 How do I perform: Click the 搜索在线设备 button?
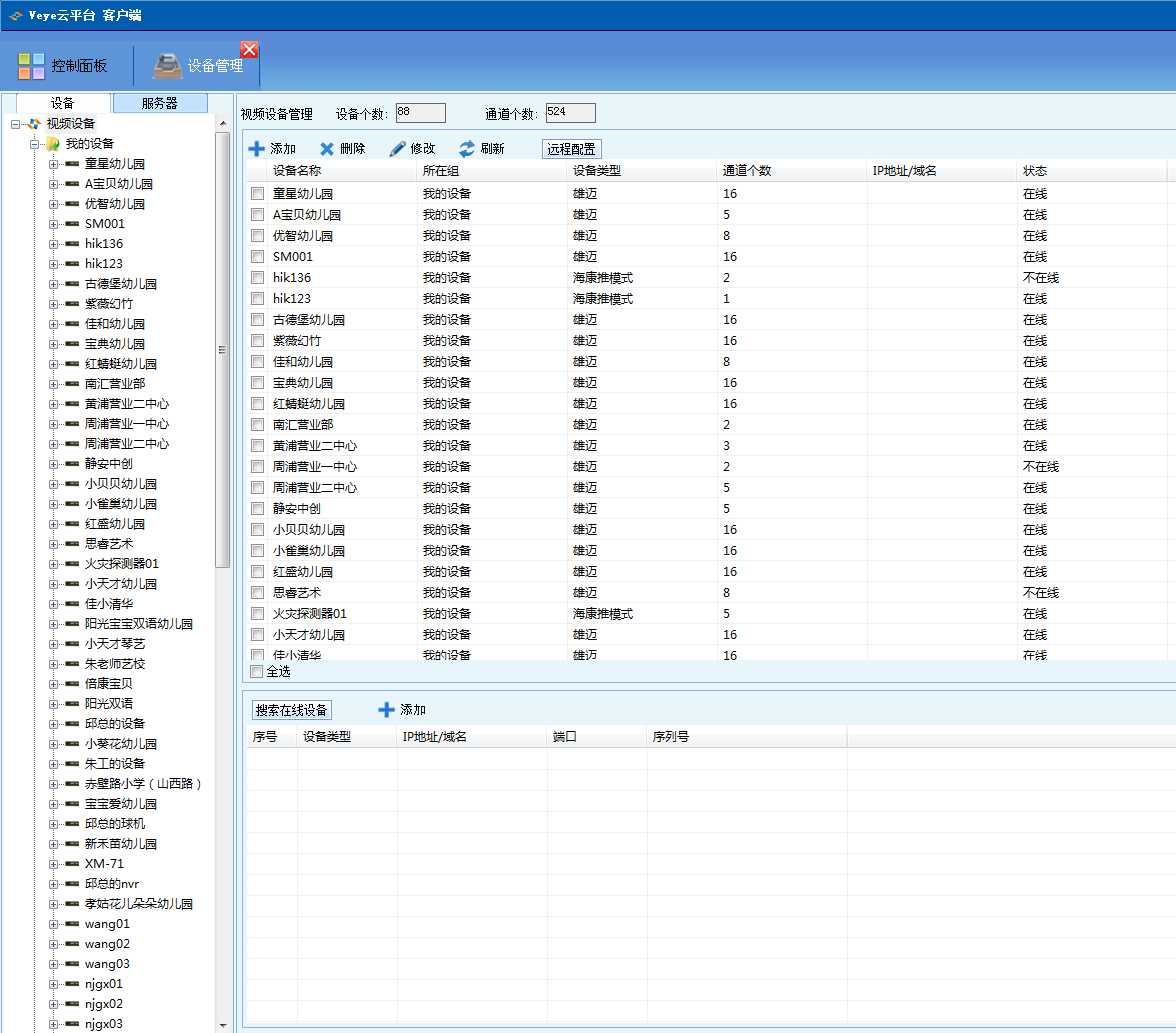coord(291,710)
